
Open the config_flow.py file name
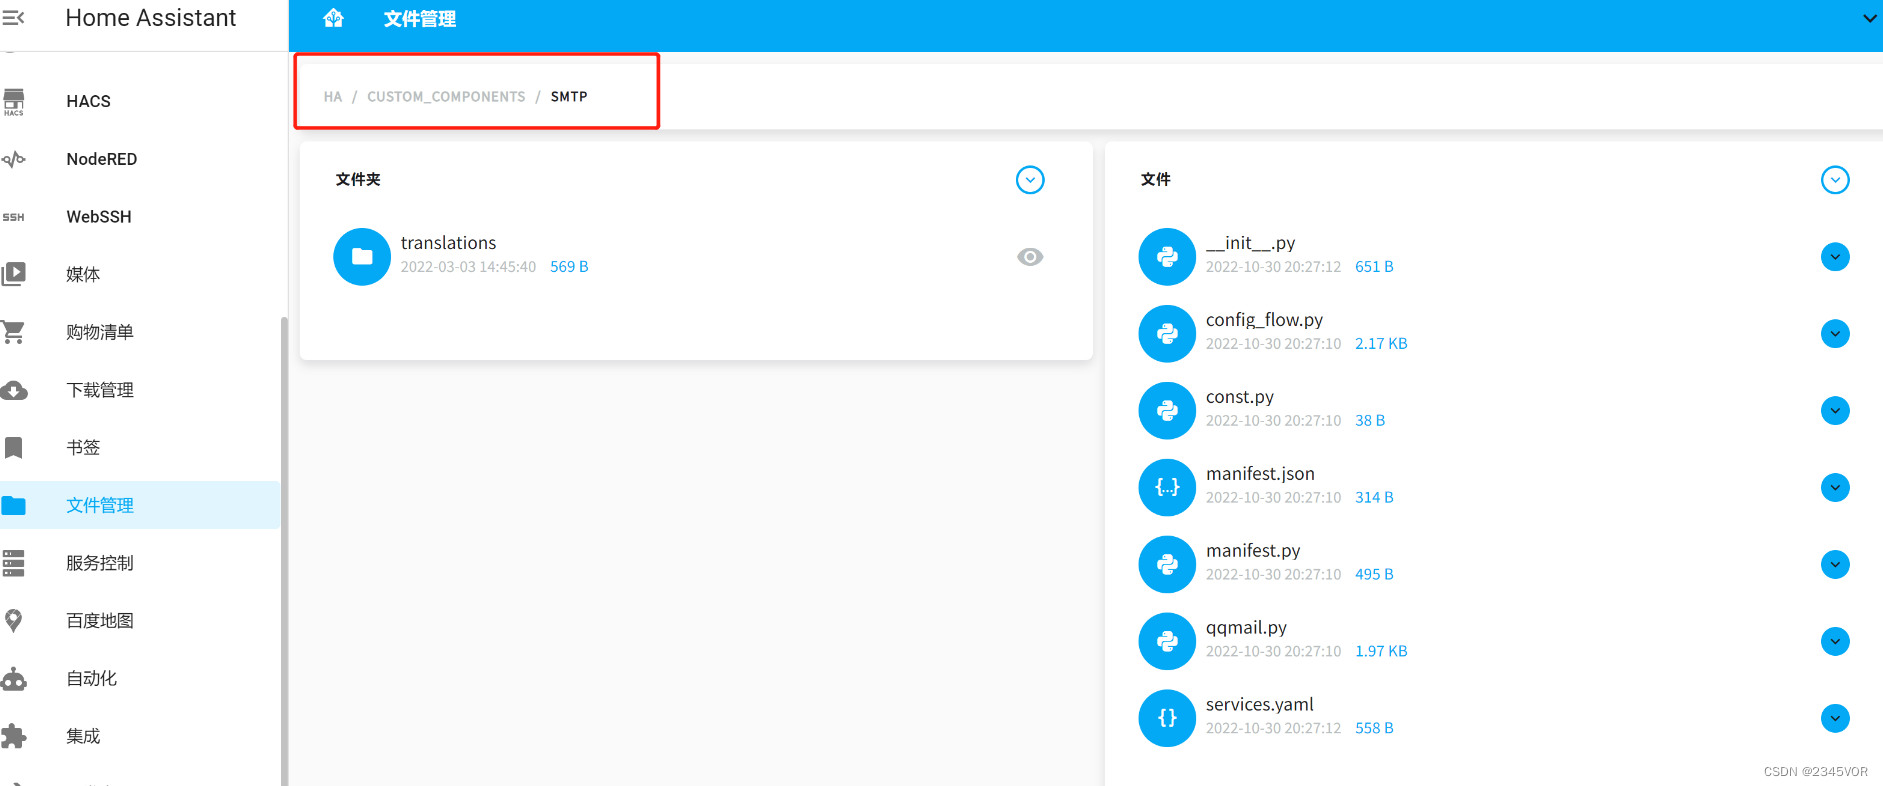[1264, 320]
